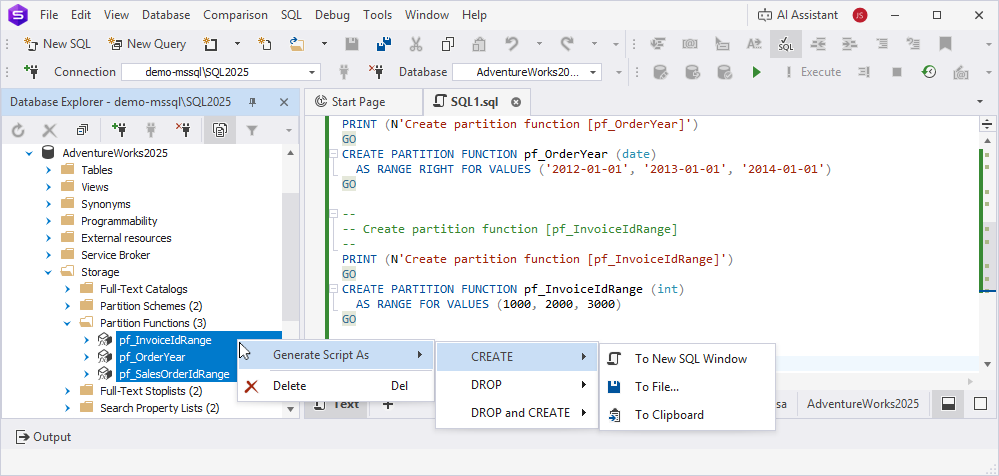Click the bookmark flag icon in toolbar

(945, 44)
